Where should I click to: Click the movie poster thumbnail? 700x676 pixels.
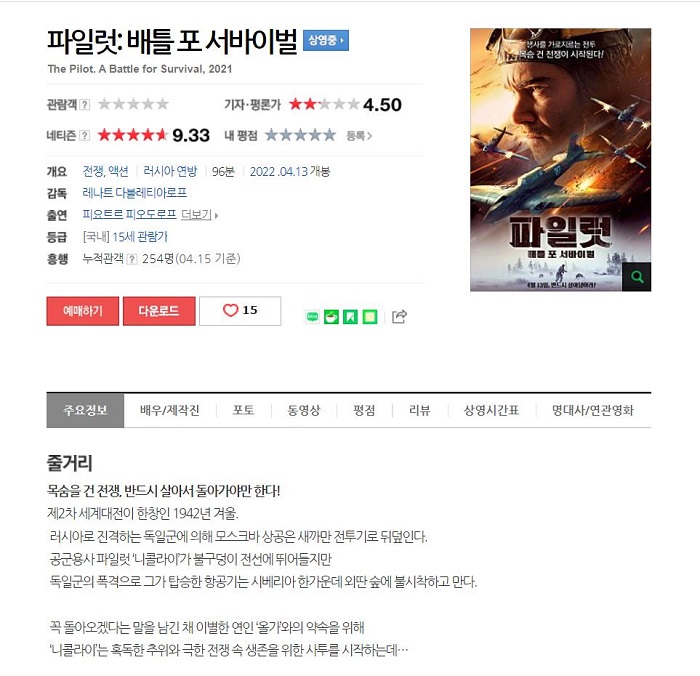(560, 159)
